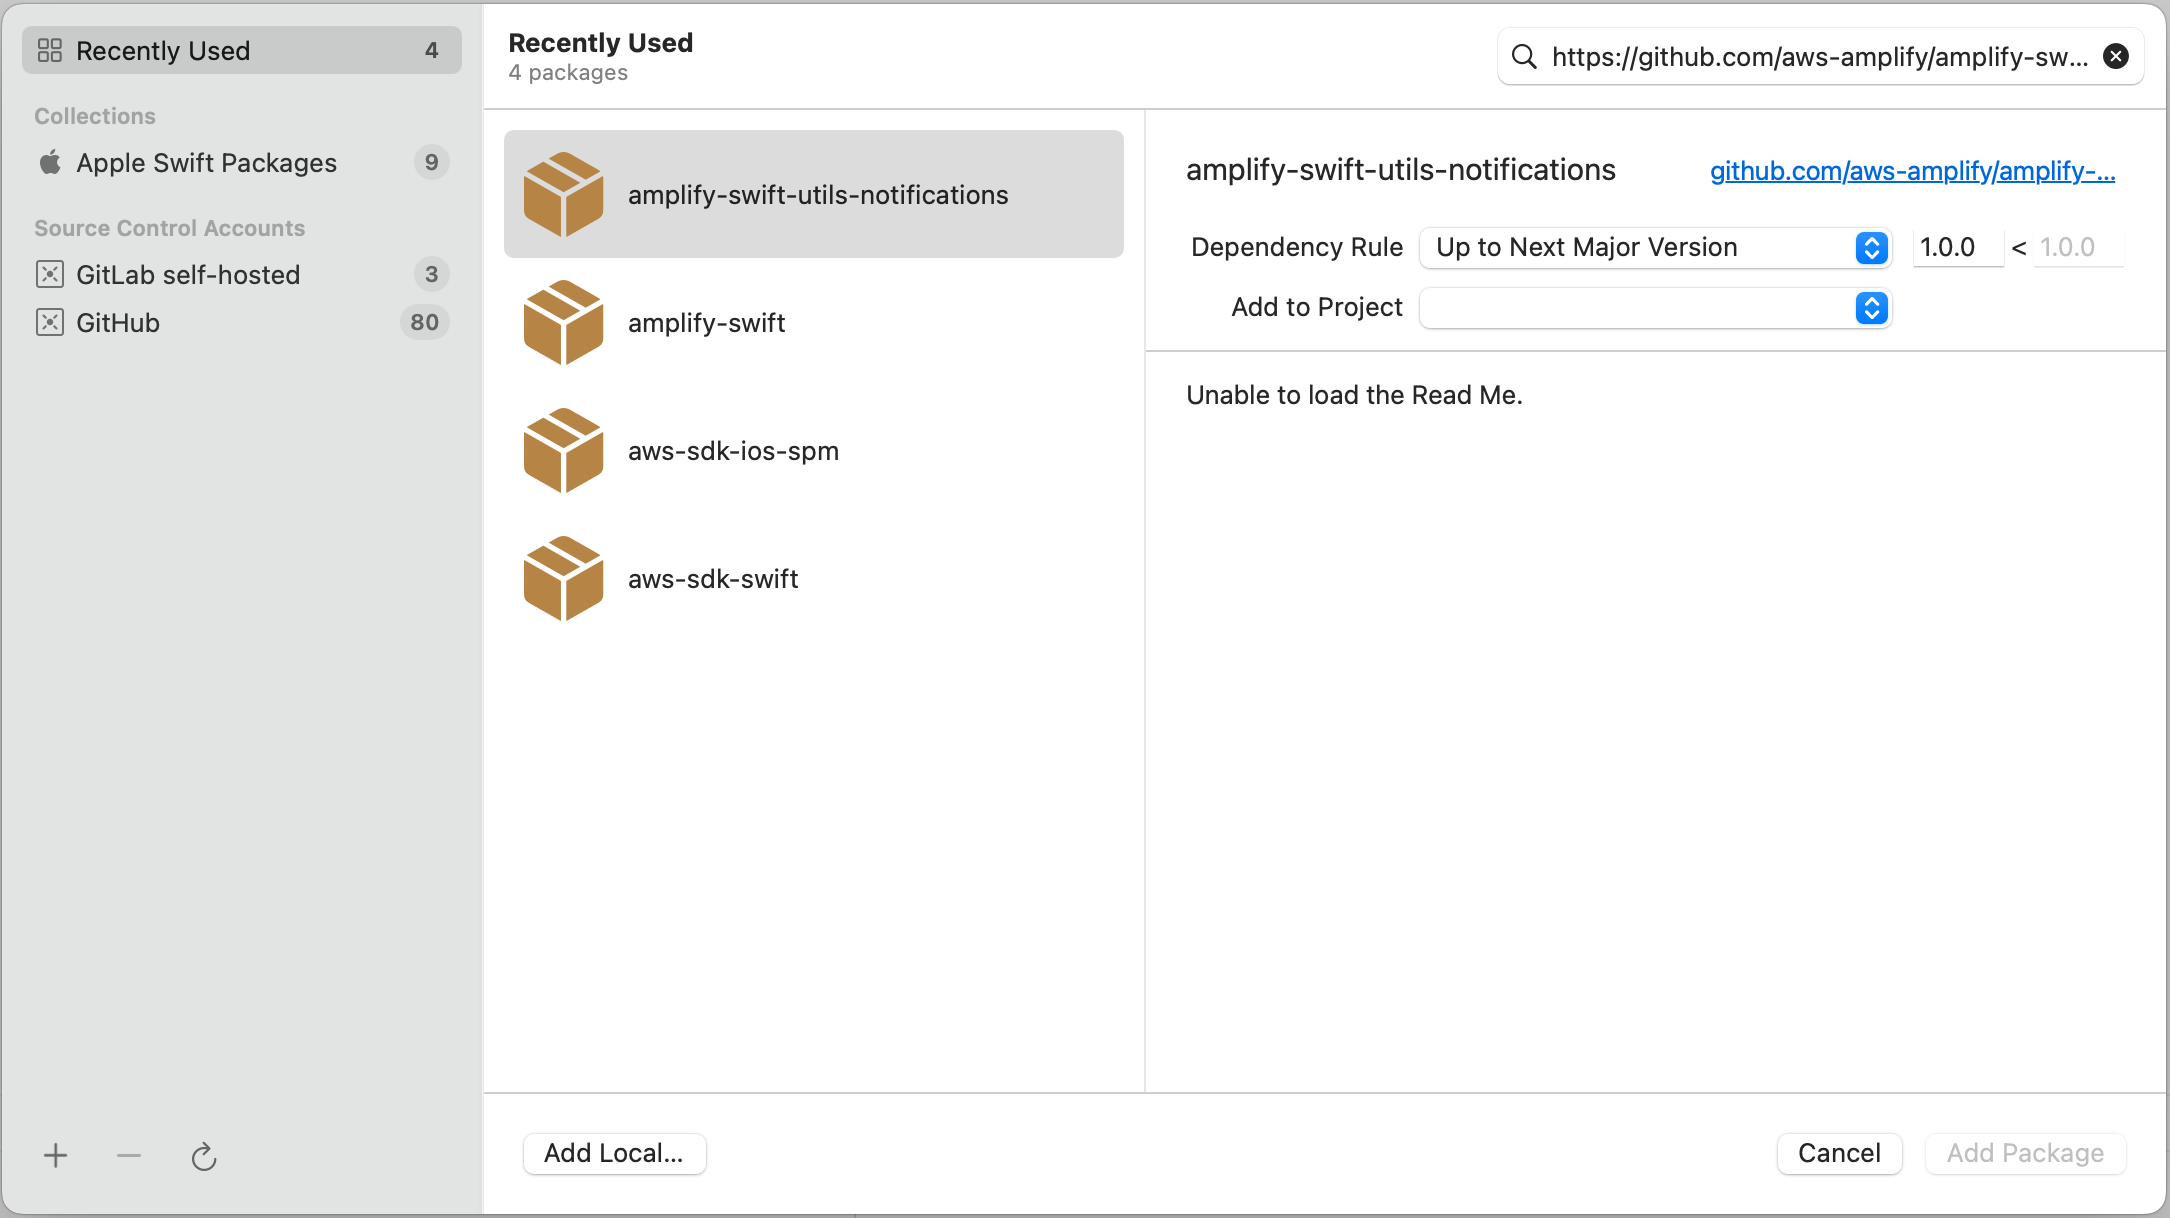Click the Add Local button
The height and width of the screenshot is (1218, 2170).
pos(614,1153)
